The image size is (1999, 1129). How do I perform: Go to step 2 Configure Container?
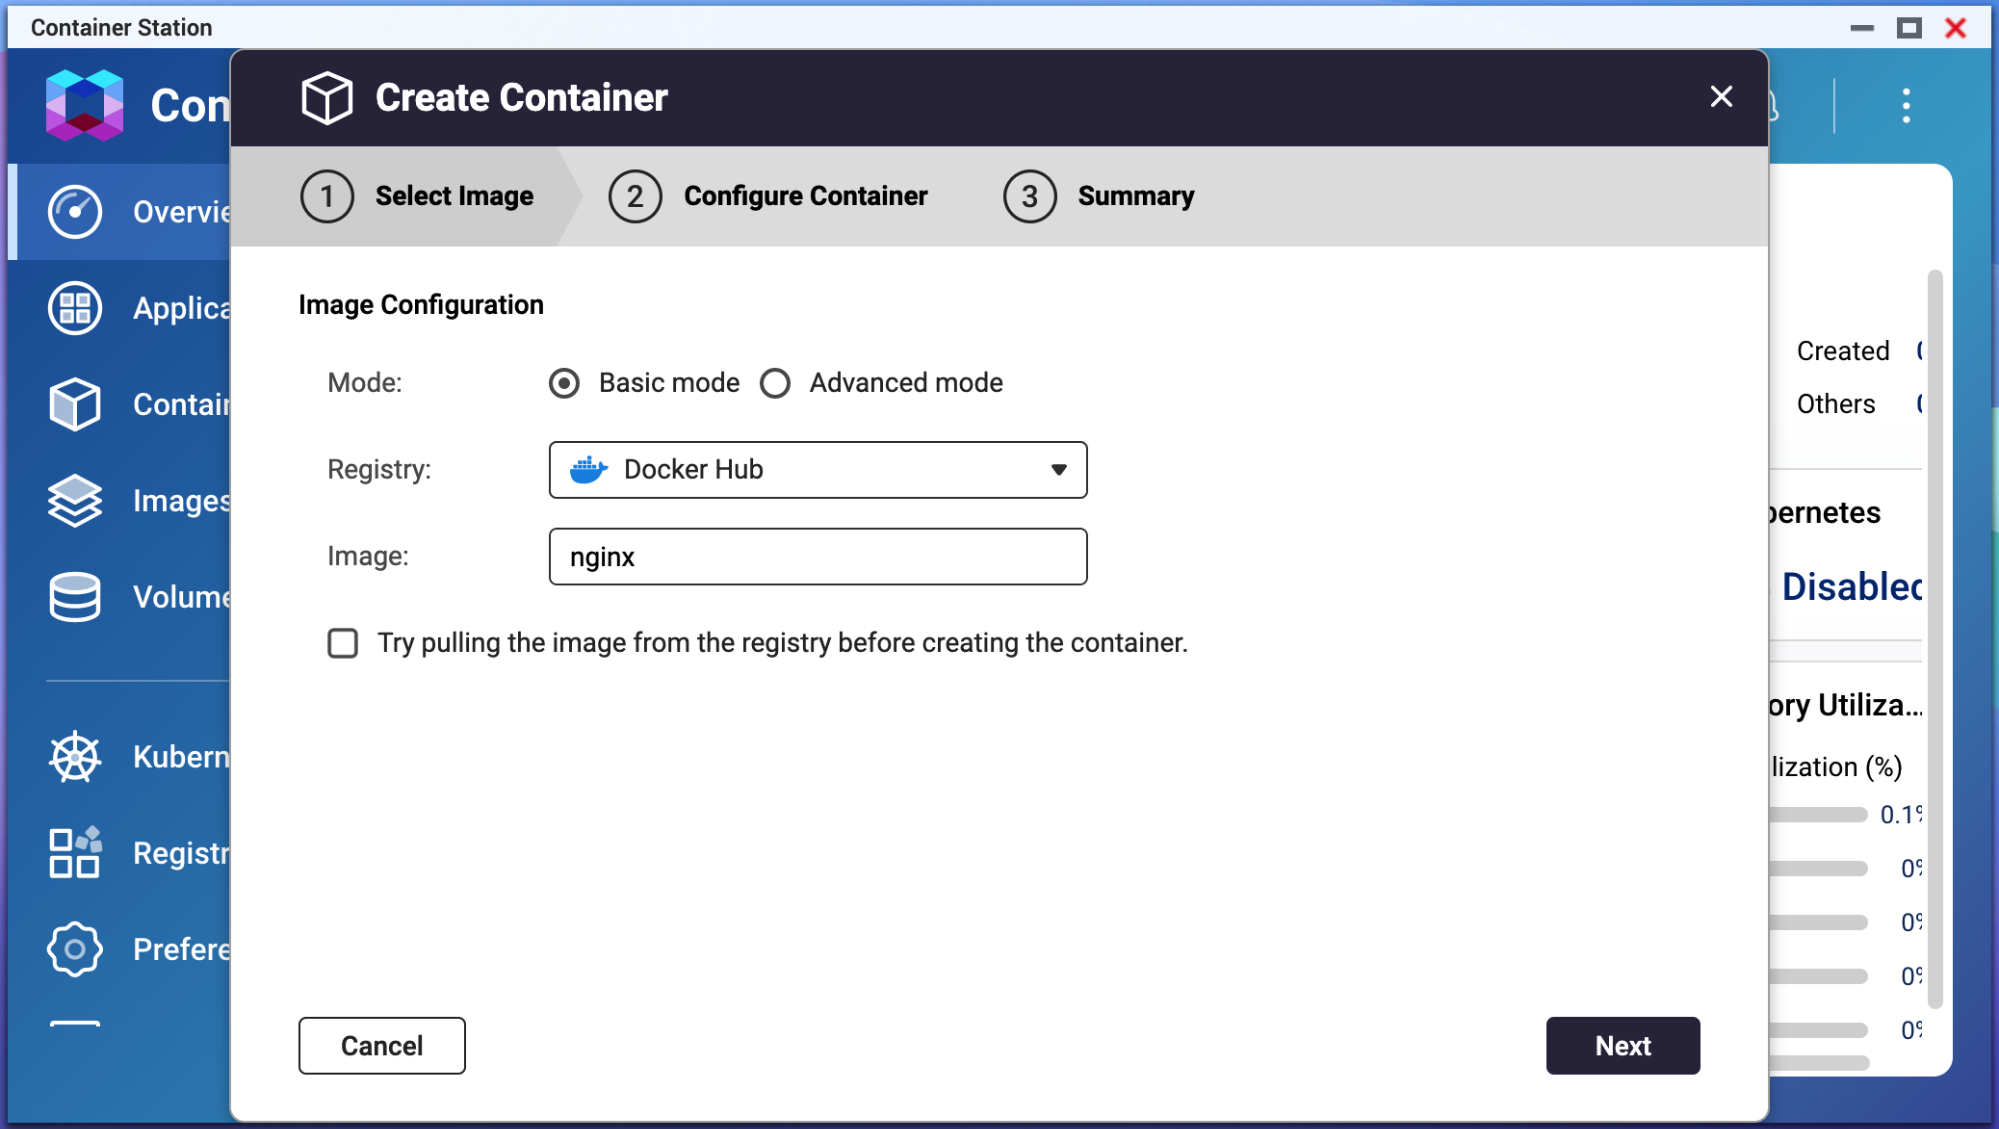(x=768, y=196)
